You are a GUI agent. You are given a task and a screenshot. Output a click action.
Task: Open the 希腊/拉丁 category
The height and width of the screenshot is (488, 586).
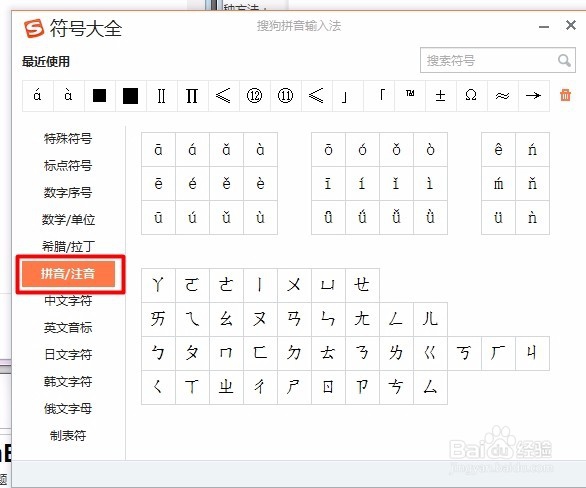[x=68, y=246]
